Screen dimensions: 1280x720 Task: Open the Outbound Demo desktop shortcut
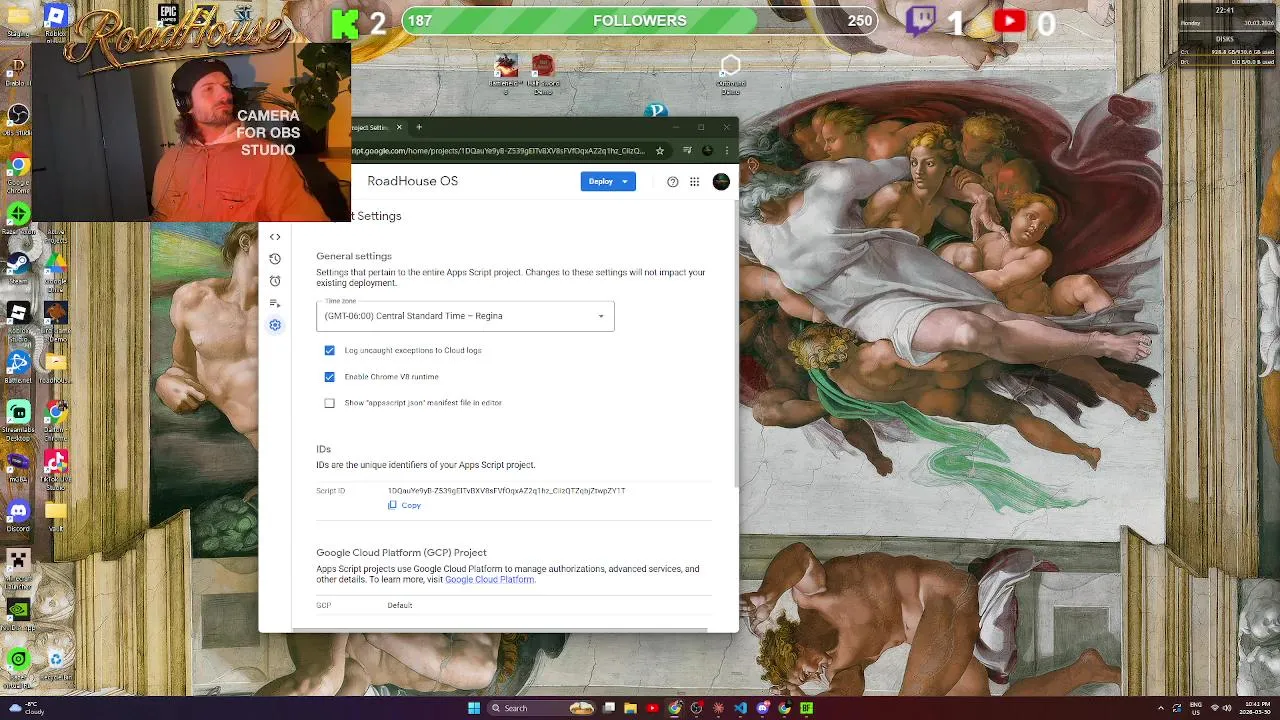point(731,73)
